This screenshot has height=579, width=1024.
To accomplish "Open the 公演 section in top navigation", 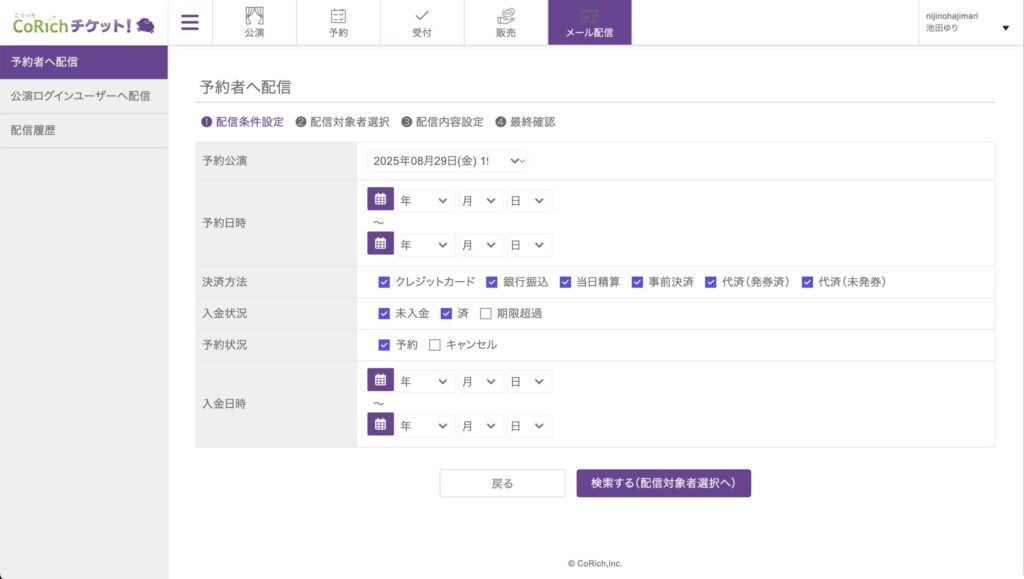I will click(x=254, y=22).
